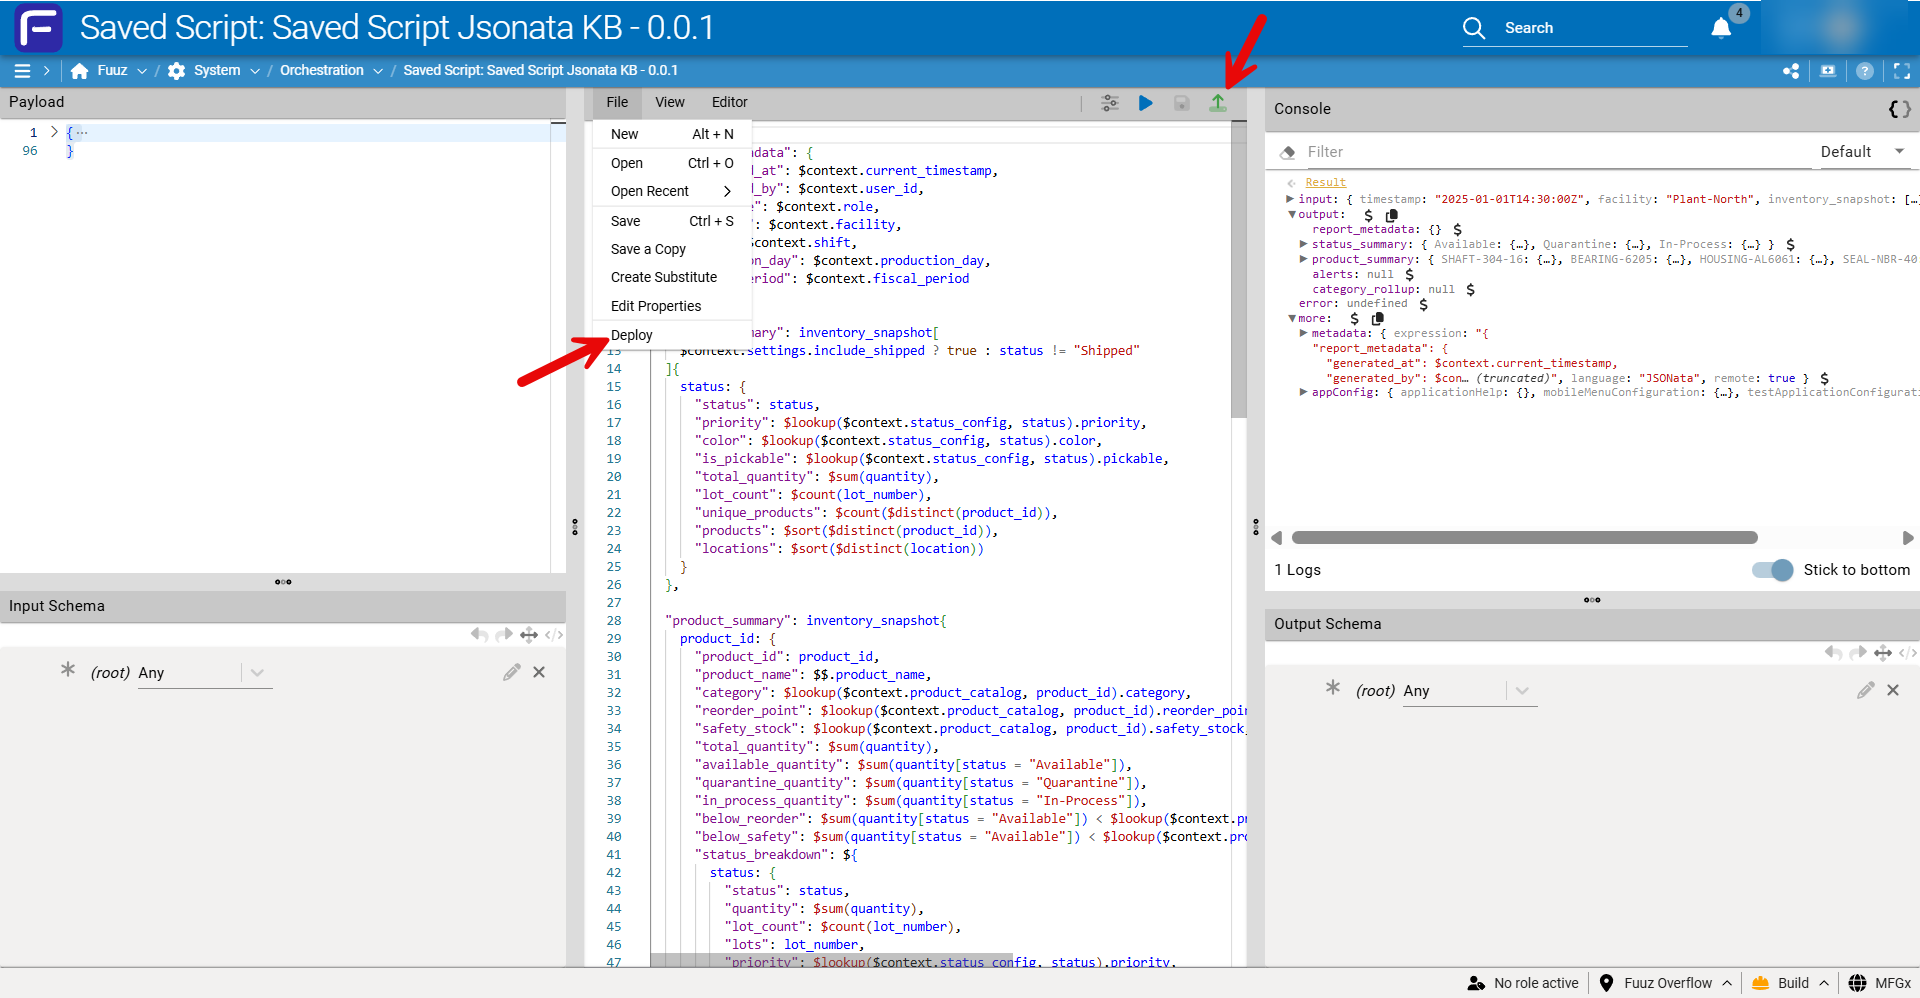Expand the status_summary node in console
This screenshot has height=998, width=1920.
[x=1303, y=244]
